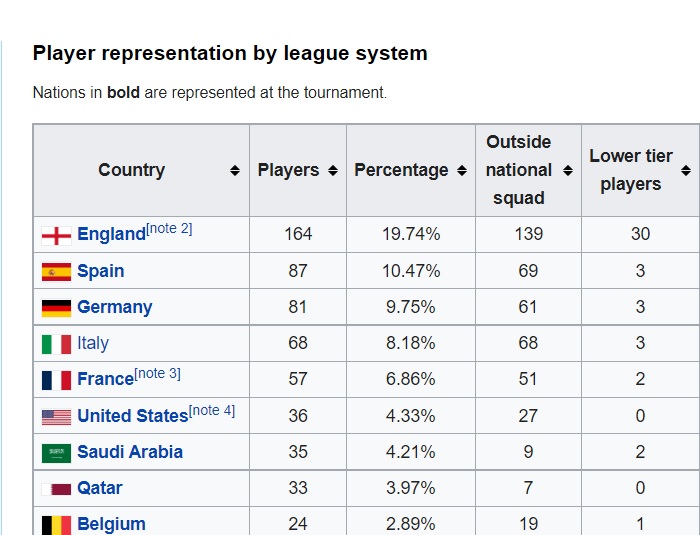Click the United States flag icon
The image size is (700, 535).
tap(56, 416)
